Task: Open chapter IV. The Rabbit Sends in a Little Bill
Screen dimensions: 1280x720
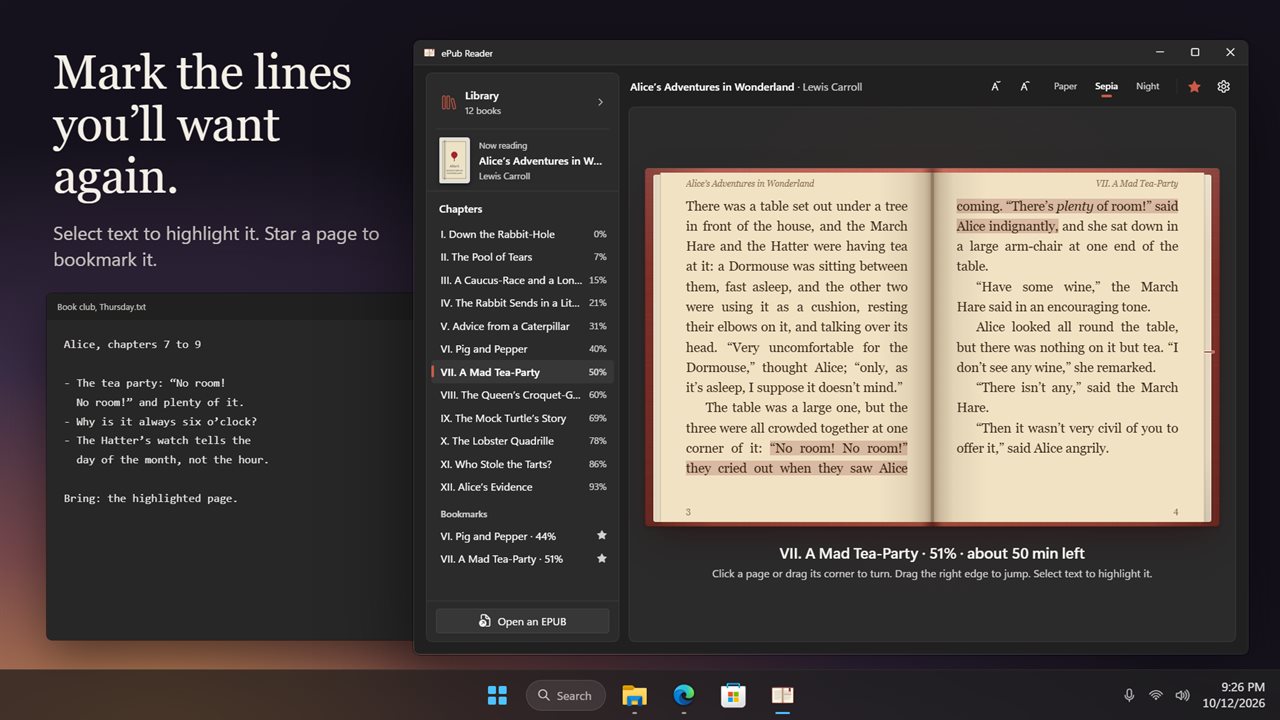Action: point(523,303)
